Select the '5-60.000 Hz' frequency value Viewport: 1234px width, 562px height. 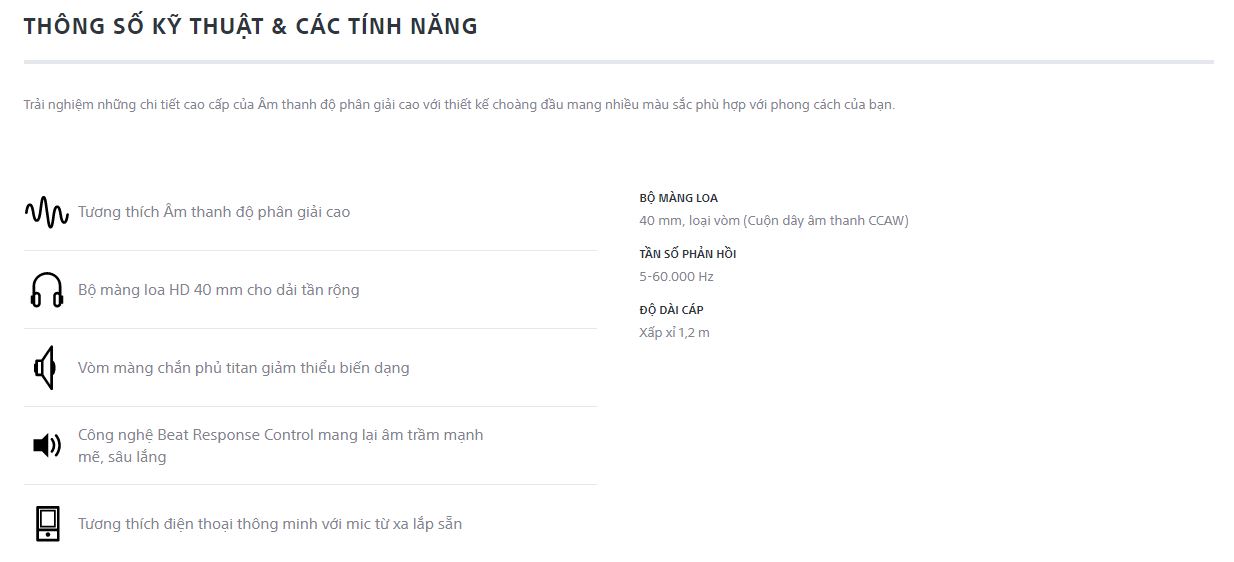coord(676,277)
